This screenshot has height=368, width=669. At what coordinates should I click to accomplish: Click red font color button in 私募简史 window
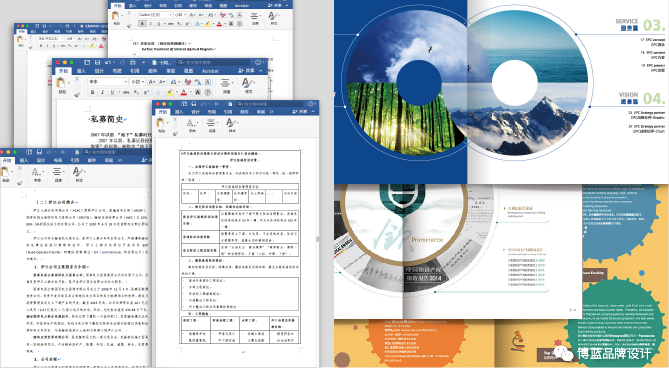[x=184, y=92]
